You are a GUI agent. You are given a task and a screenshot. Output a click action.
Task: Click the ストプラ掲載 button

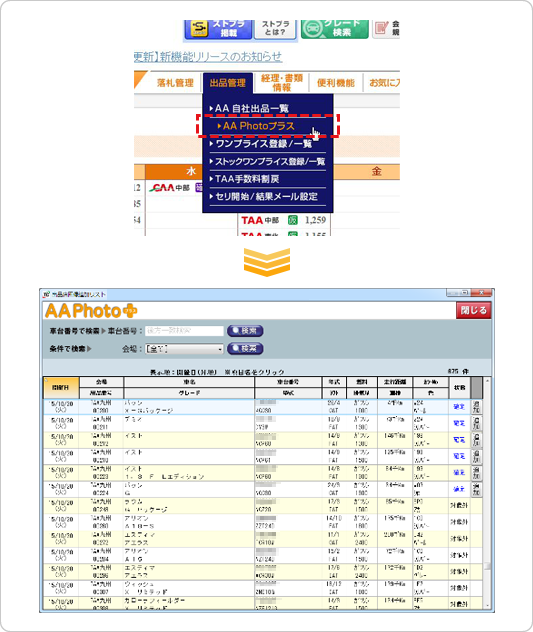[x=218, y=29]
